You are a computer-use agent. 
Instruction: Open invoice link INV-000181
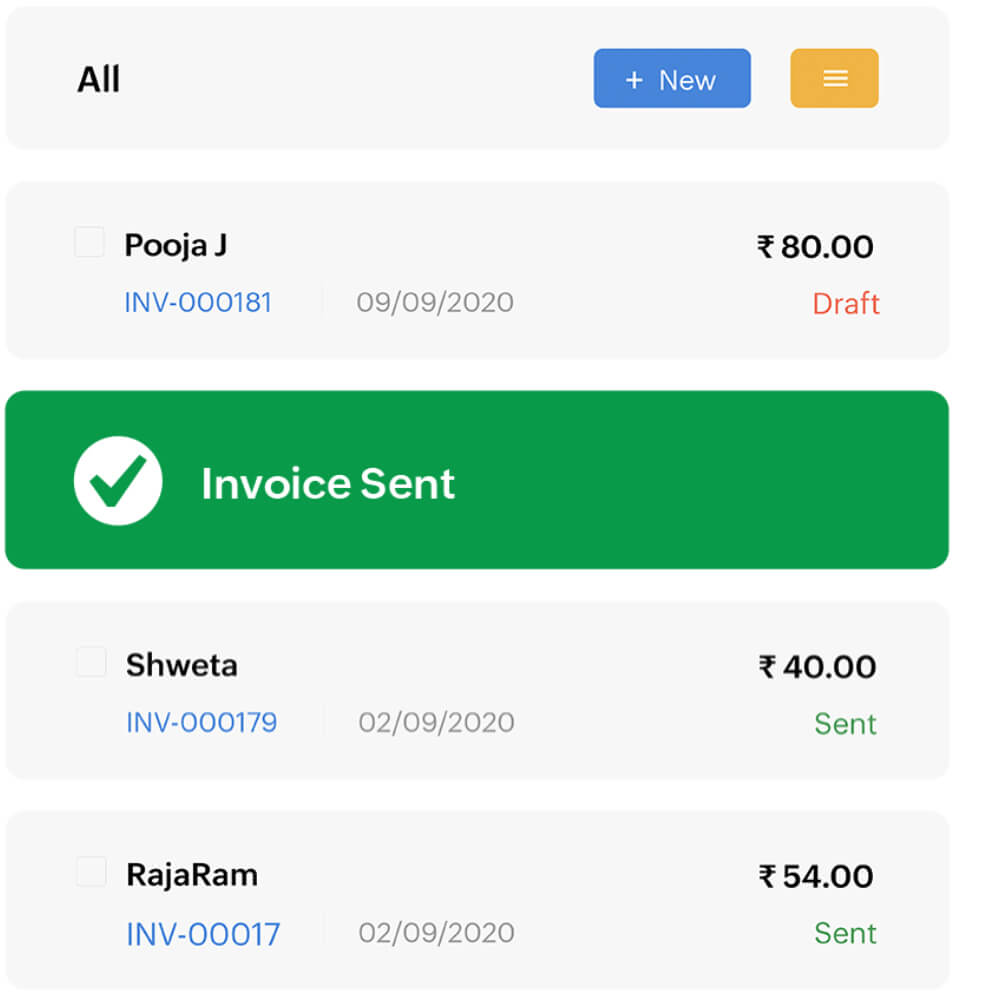198,302
